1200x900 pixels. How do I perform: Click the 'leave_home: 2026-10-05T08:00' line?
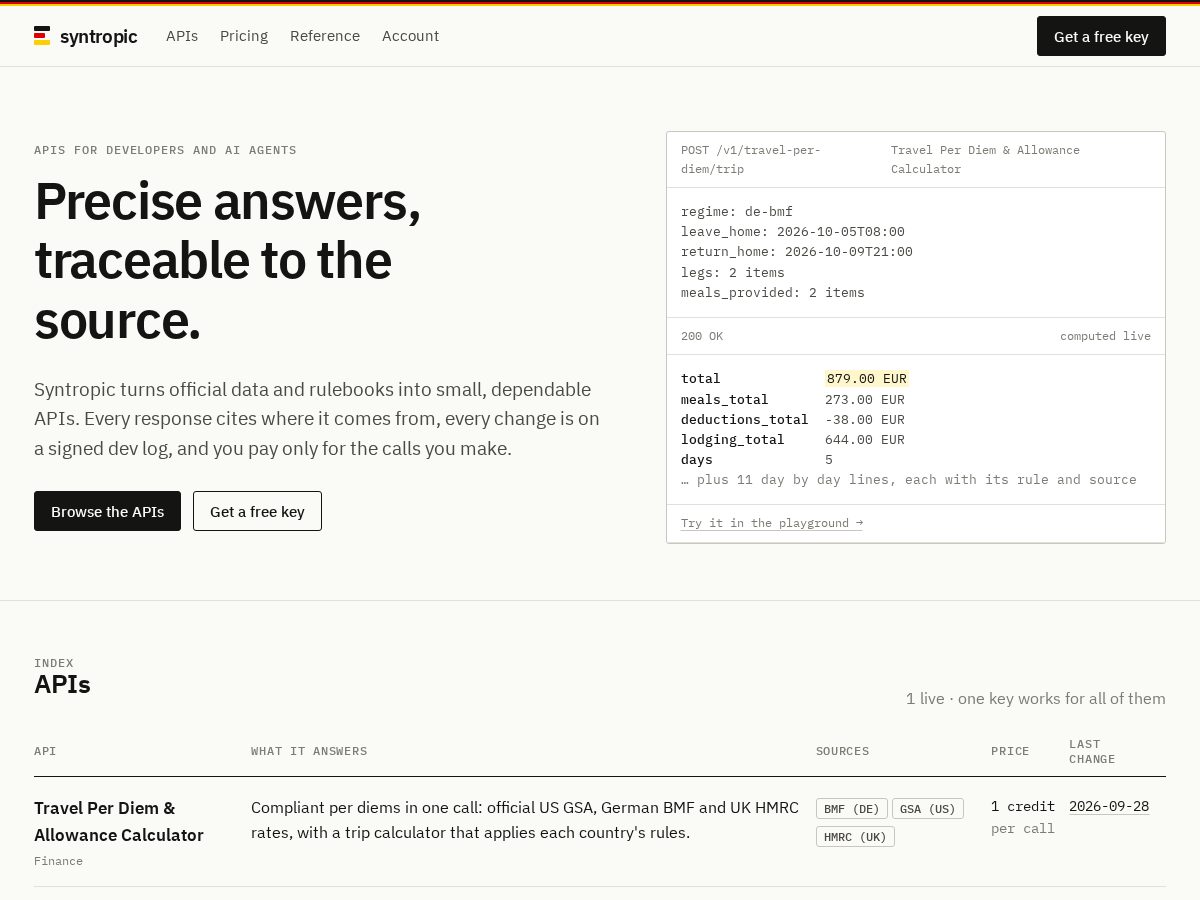click(793, 231)
